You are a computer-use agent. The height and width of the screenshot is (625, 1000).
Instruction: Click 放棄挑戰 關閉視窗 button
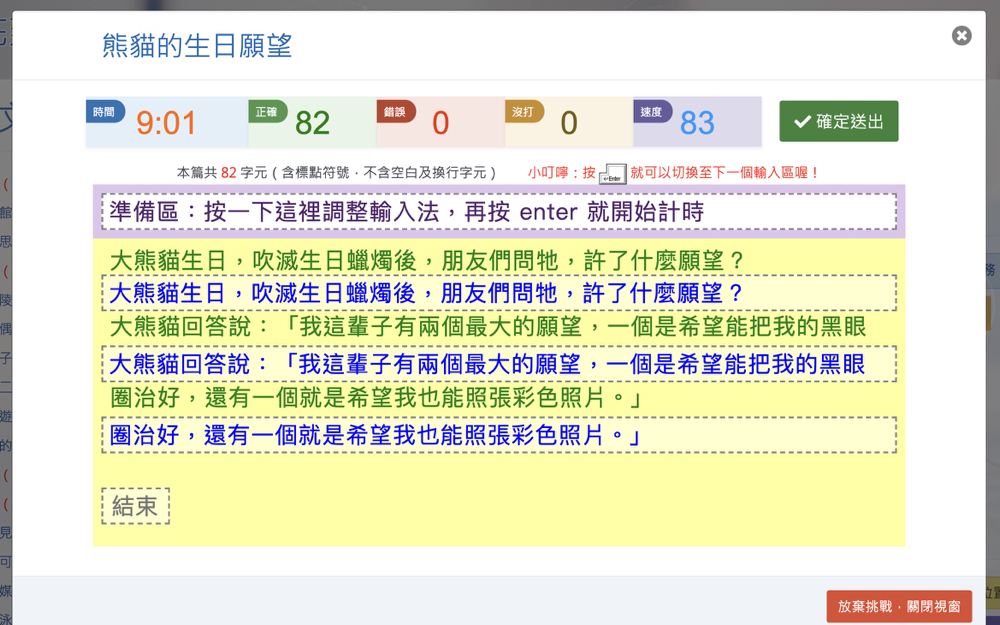point(899,607)
